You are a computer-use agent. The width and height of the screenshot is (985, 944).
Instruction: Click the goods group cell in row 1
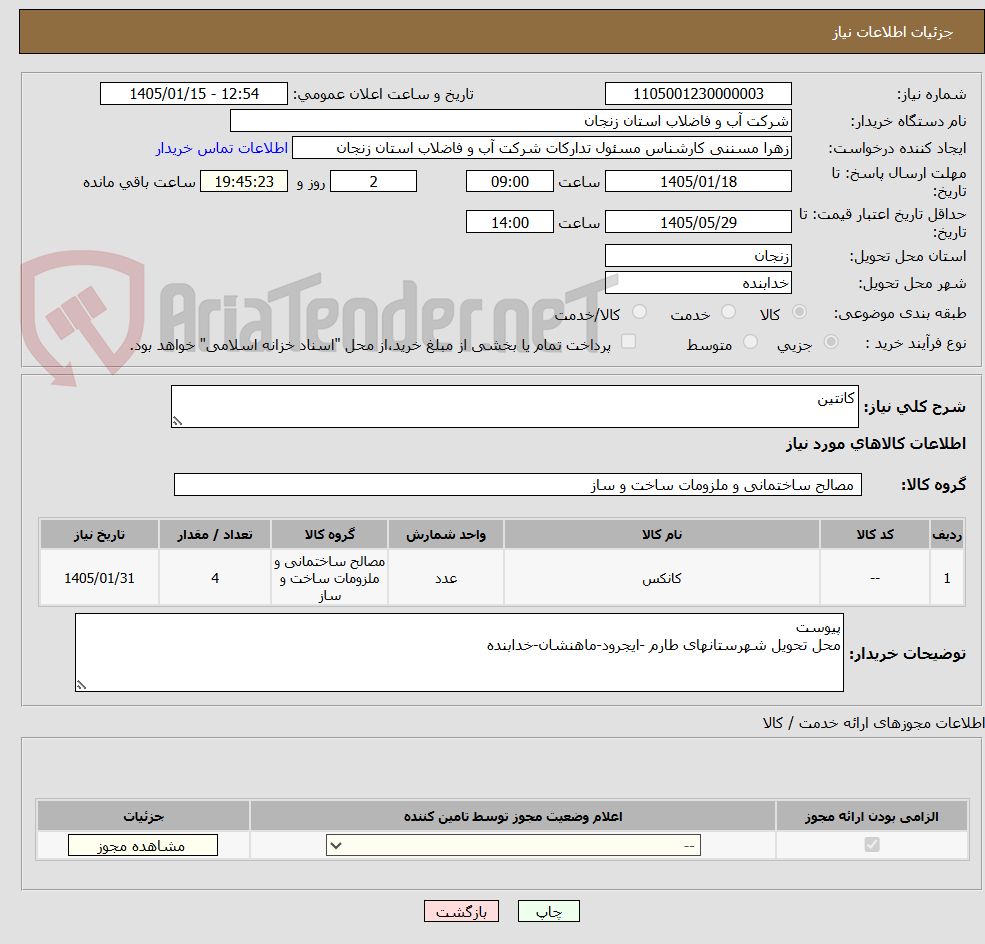pos(329,578)
